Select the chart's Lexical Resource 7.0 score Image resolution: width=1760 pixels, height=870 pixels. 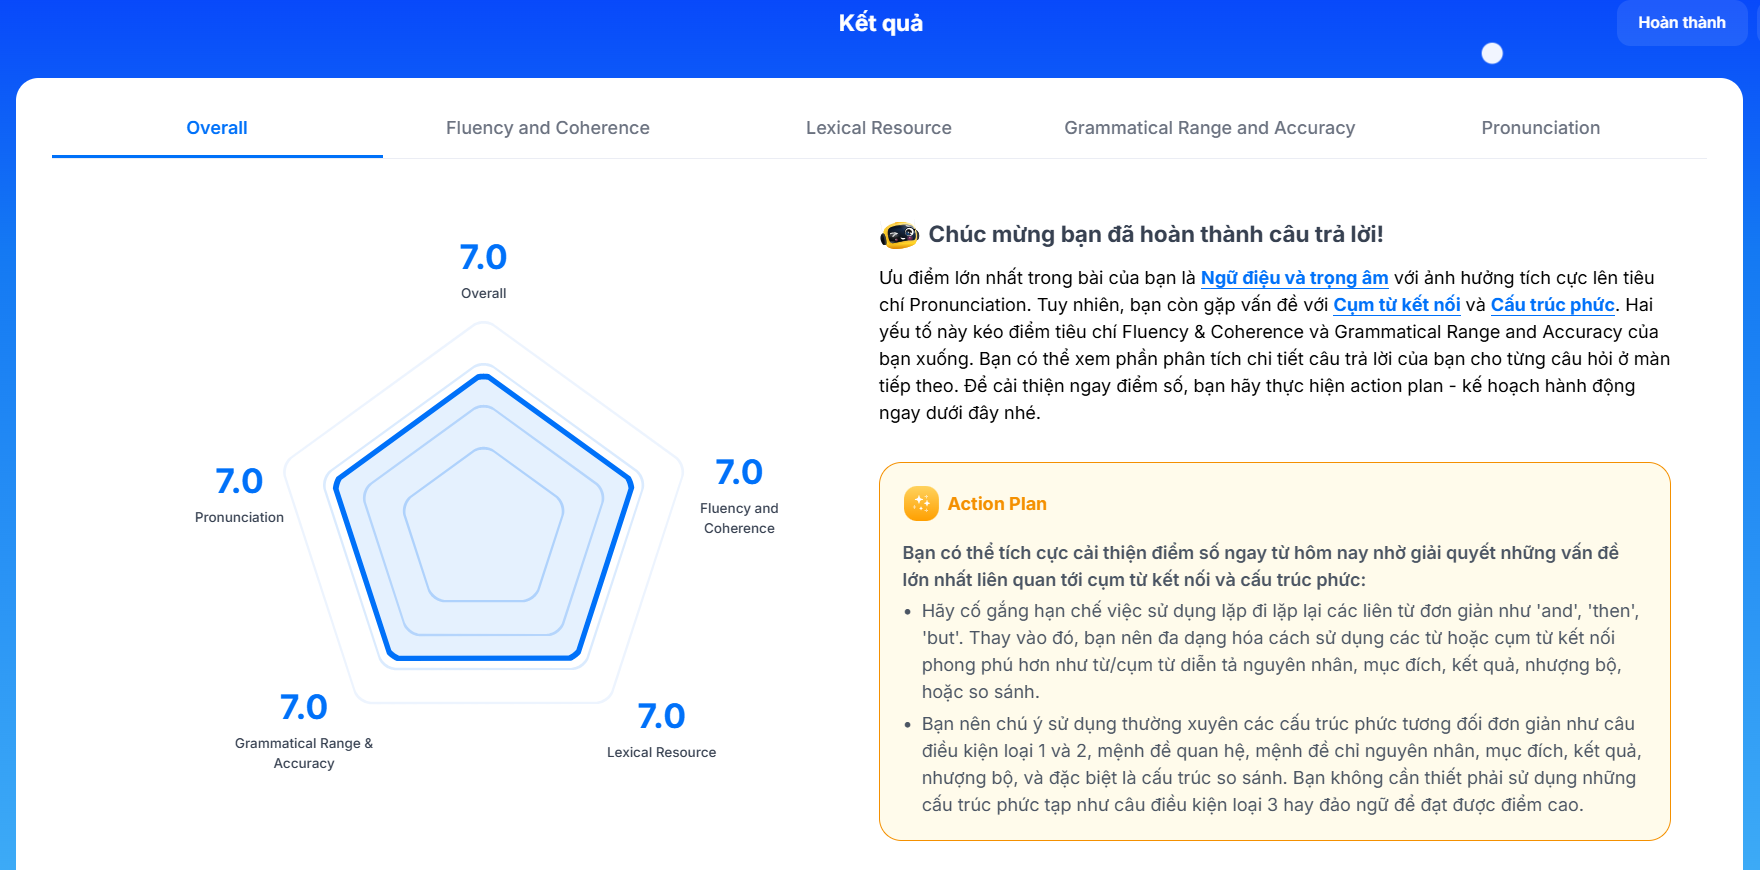661,717
